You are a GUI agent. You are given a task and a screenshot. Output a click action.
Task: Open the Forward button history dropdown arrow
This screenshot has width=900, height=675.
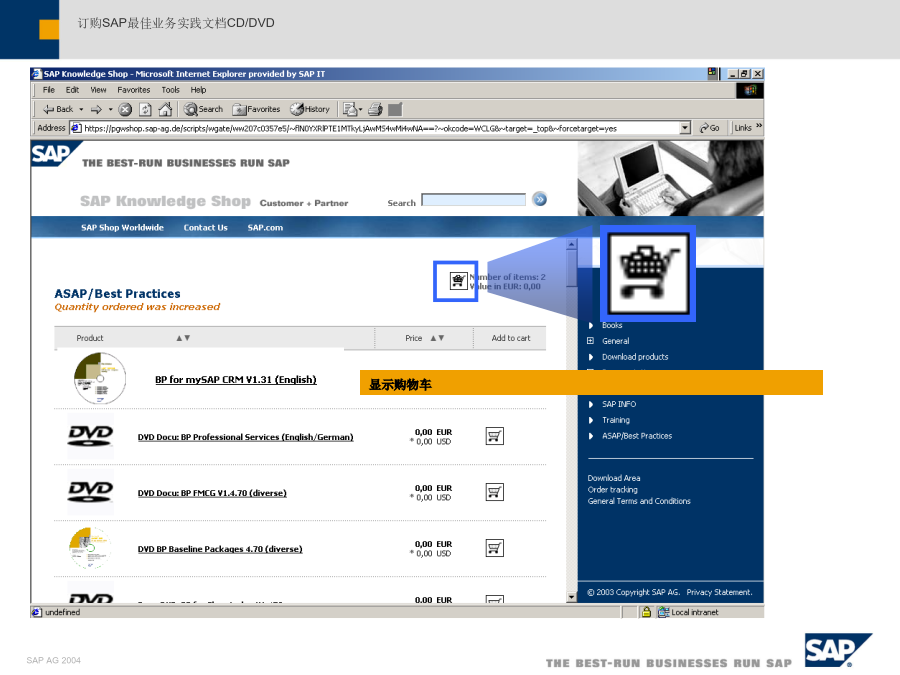(110, 109)
